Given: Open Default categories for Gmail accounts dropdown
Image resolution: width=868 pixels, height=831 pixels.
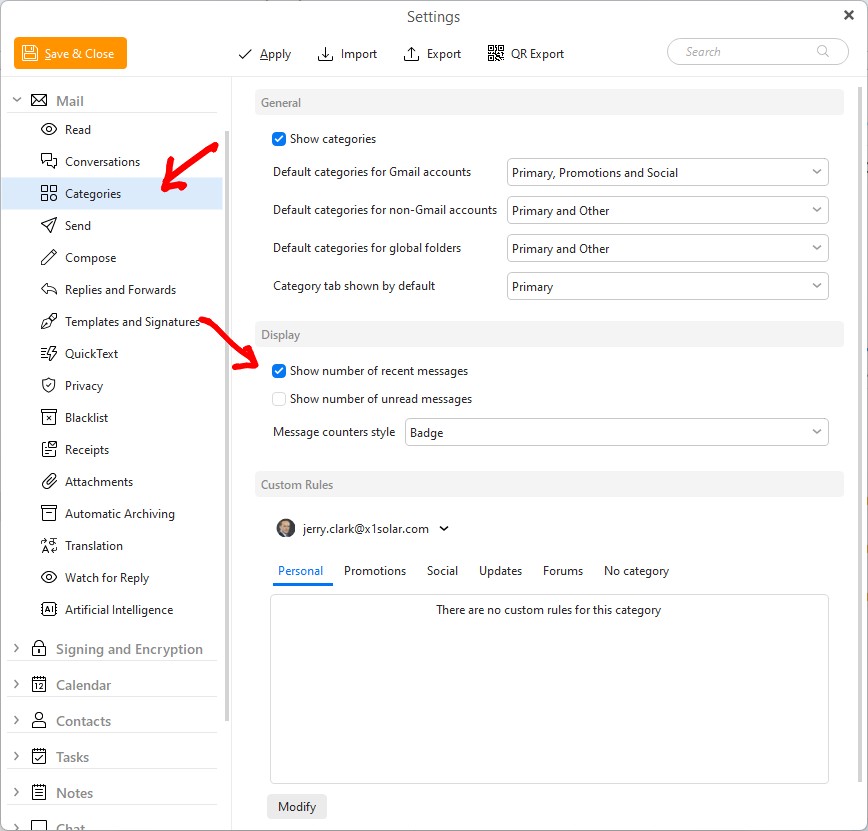Looking at the screenshot, I should [x=667, y=173].
